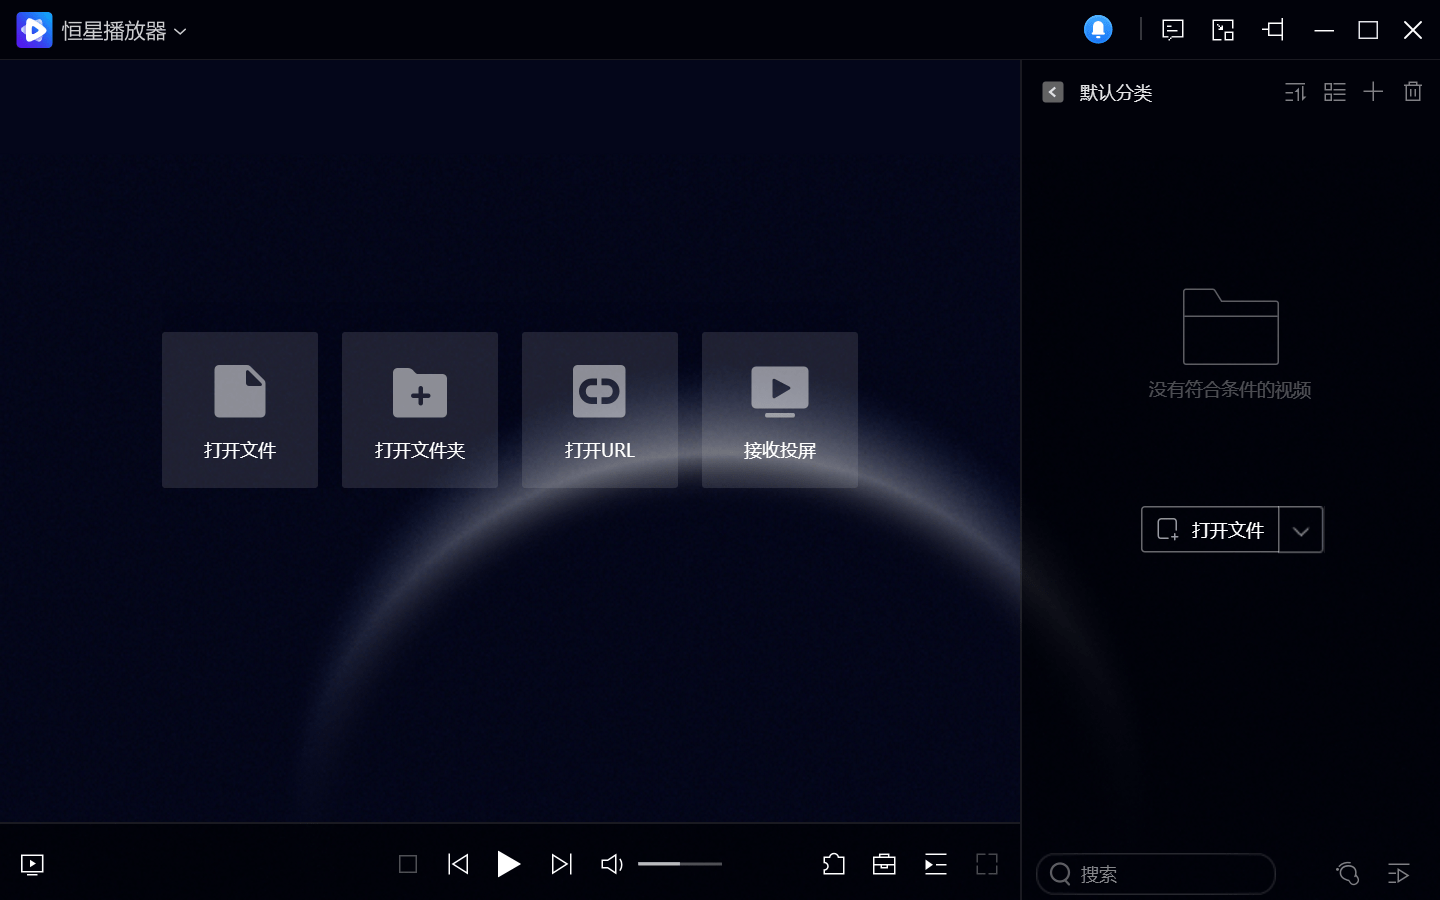Open playlist sort options icon

pyautogui.click(x=1295, y=92)
